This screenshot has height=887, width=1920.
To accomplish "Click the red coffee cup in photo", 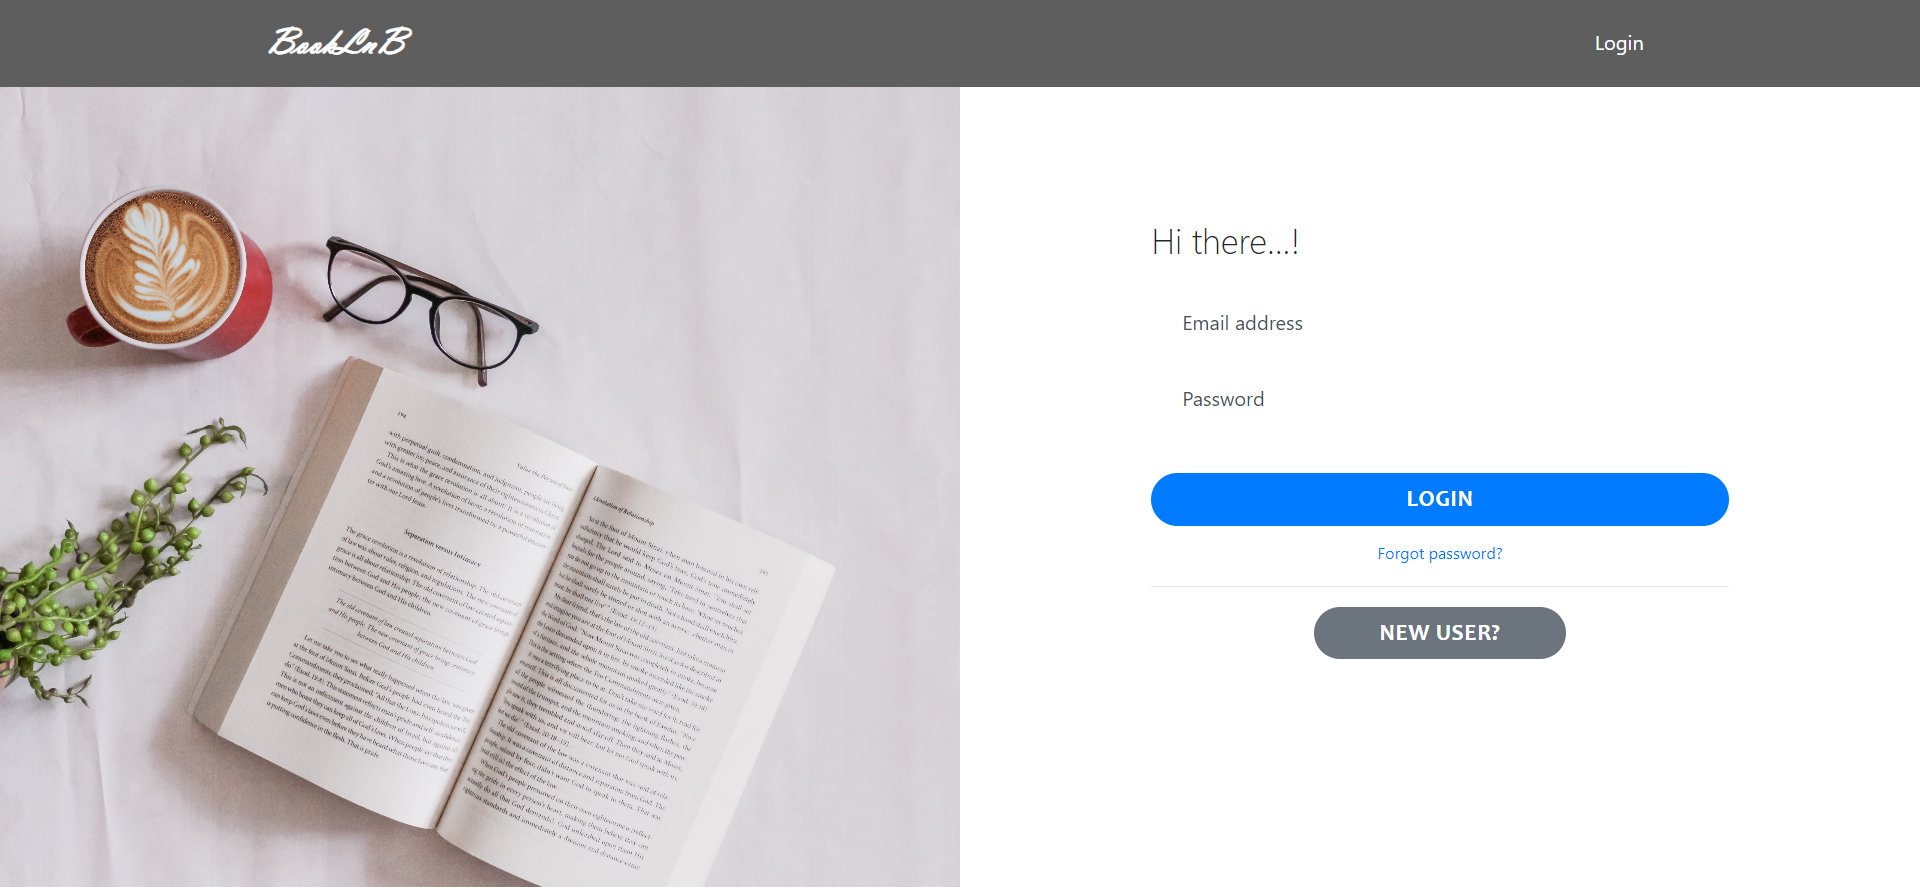I will (x=172, y=273).
